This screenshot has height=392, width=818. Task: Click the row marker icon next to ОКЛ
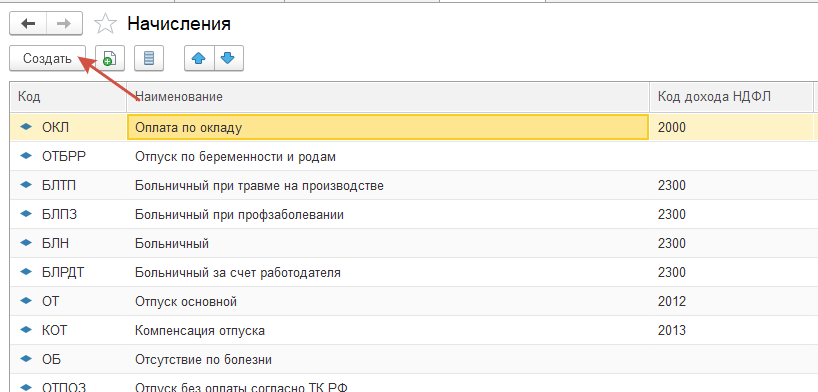click(x=26, y=127)
